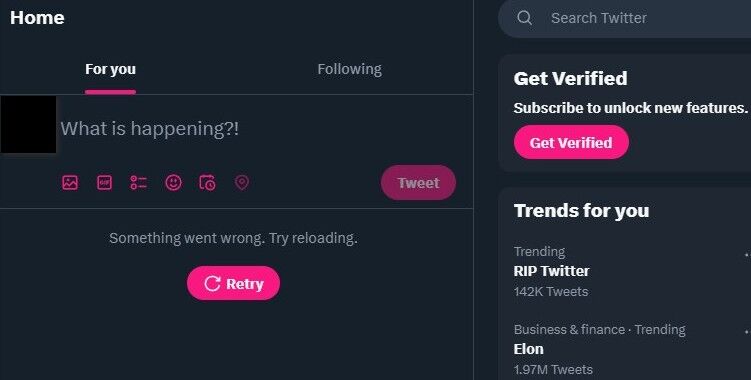751x380 pixels.
Task: Schedule tweet with the calendar-clock icon
Action: coord(207,183)
